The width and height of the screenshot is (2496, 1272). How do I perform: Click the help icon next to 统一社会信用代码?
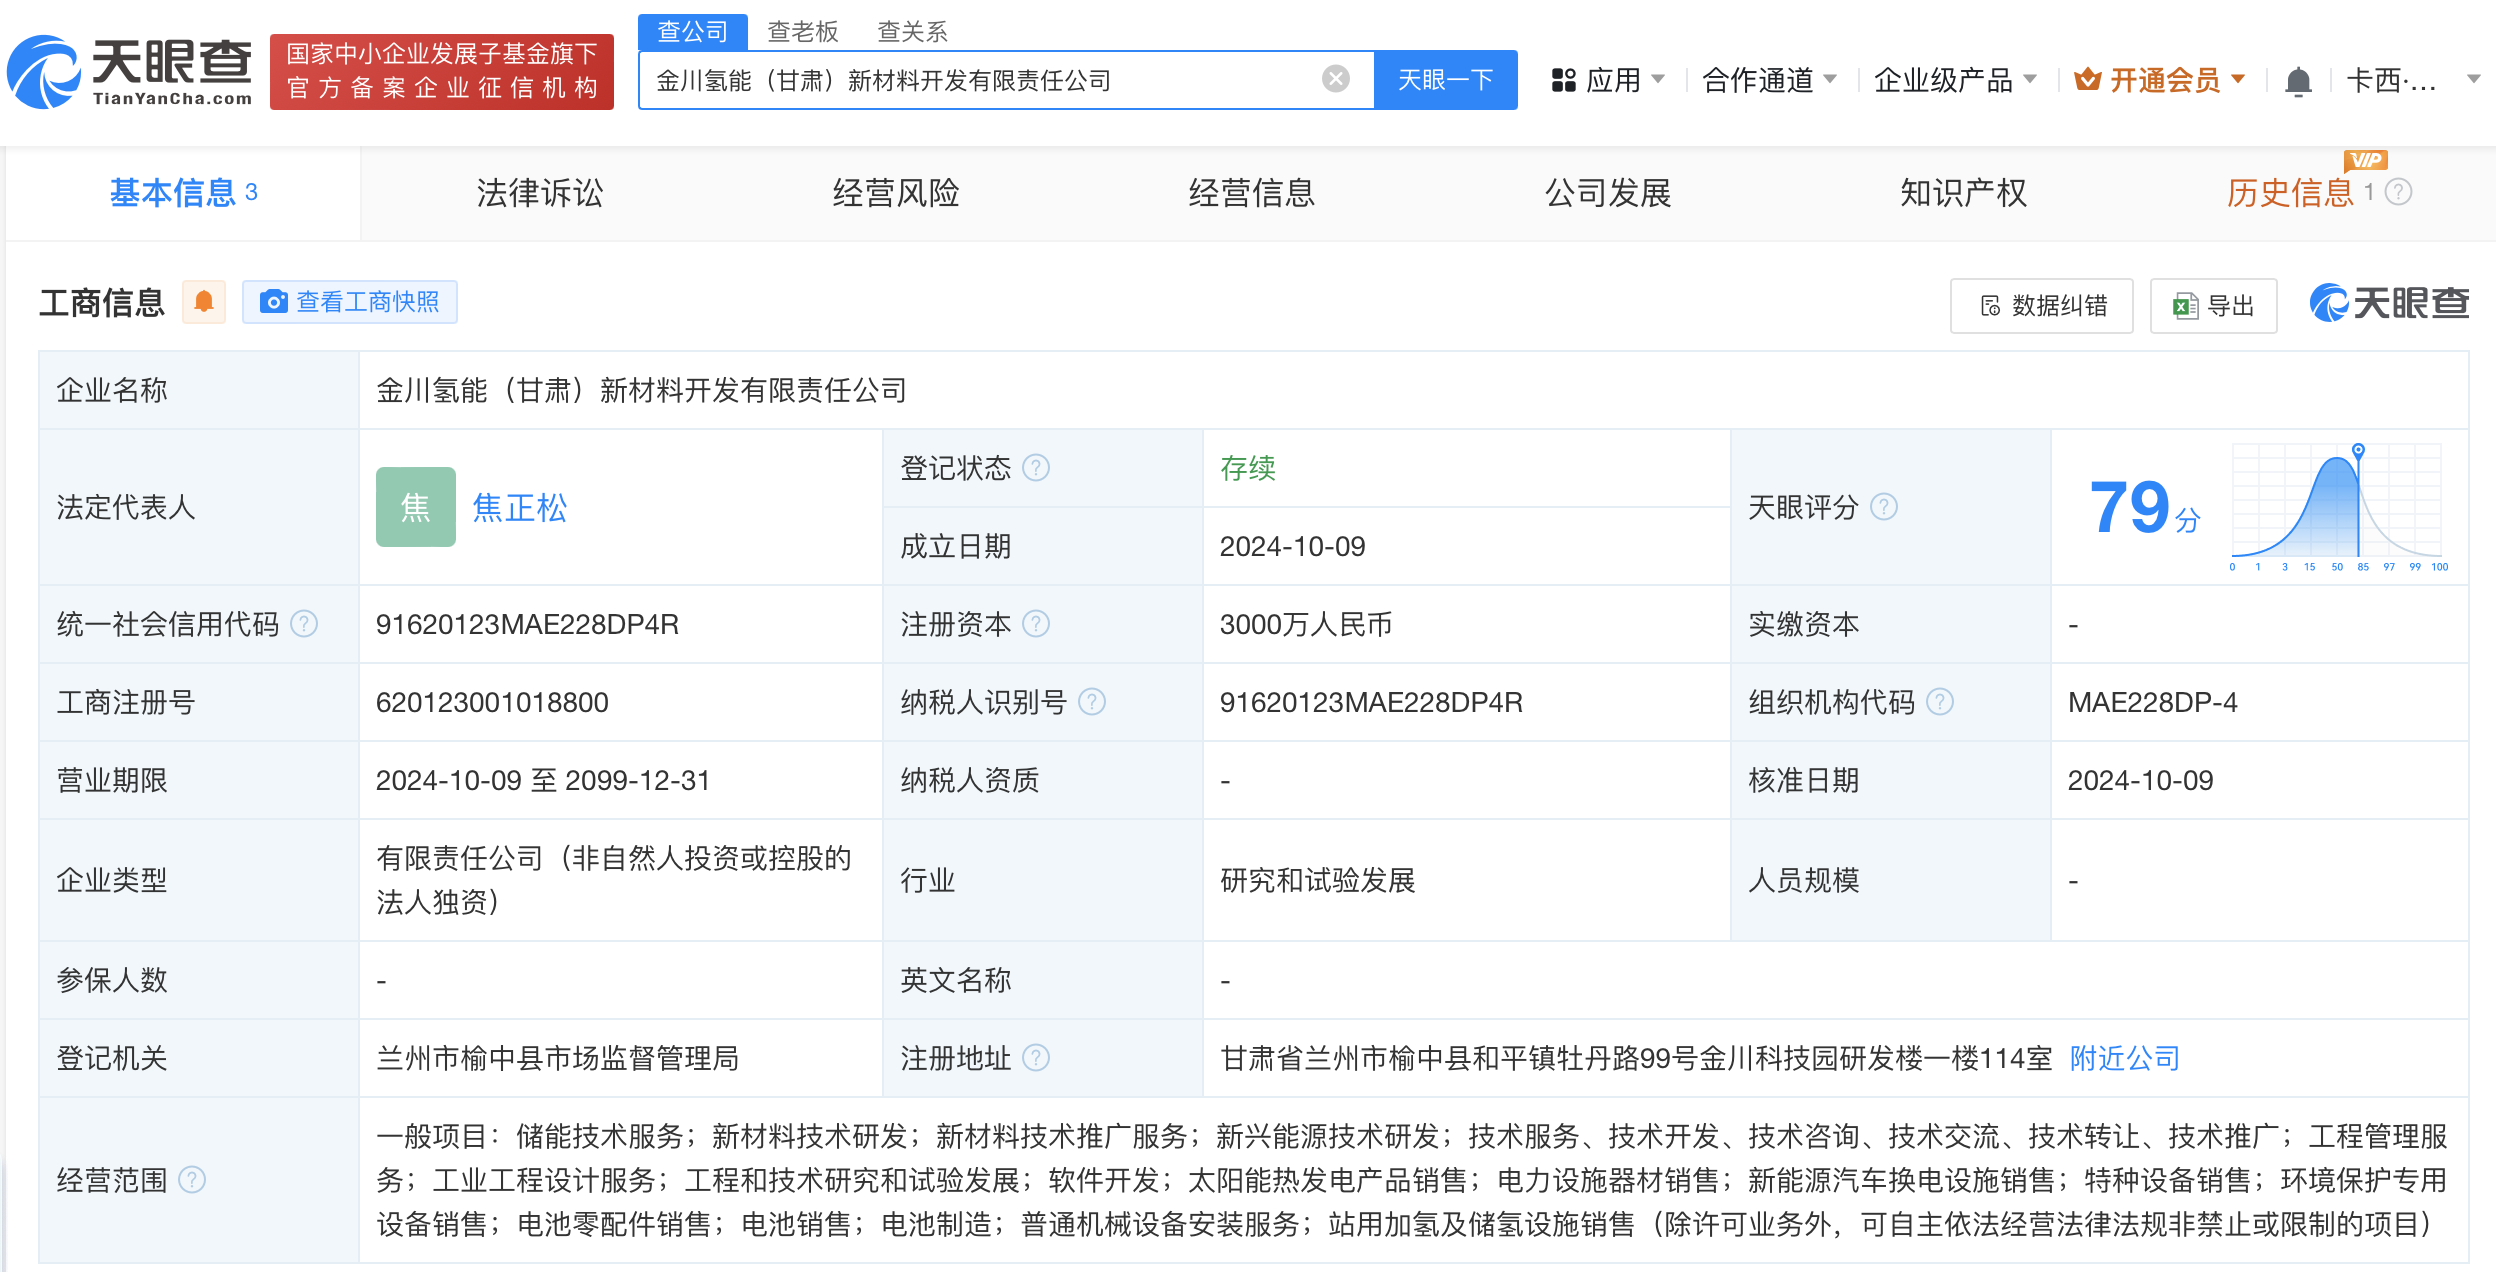coord(304,624)
